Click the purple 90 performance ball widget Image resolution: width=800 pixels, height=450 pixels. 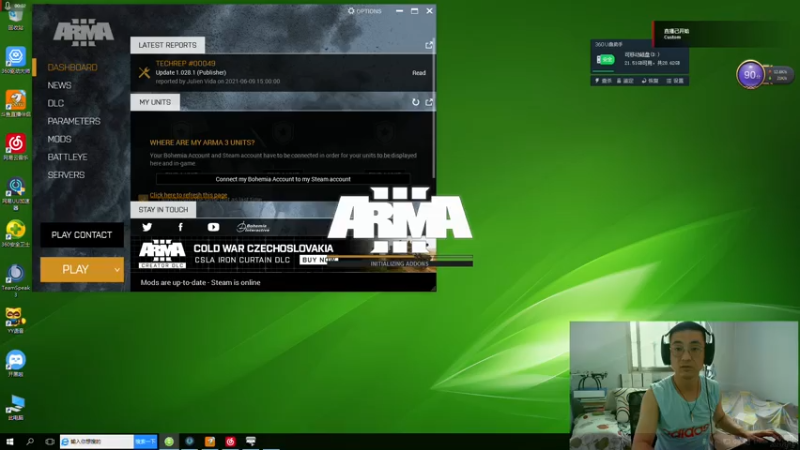tap(750, 74)
